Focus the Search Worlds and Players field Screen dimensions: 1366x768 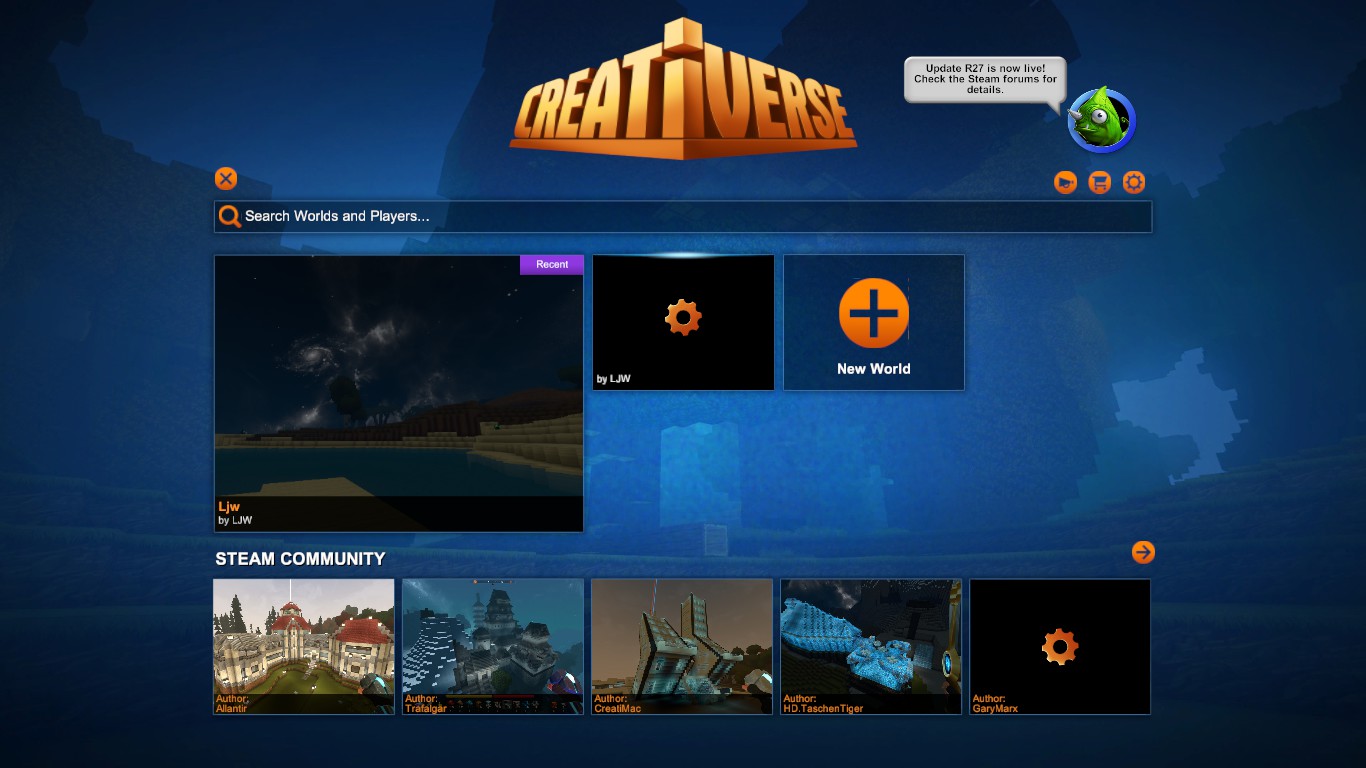(x=683, y=216)
